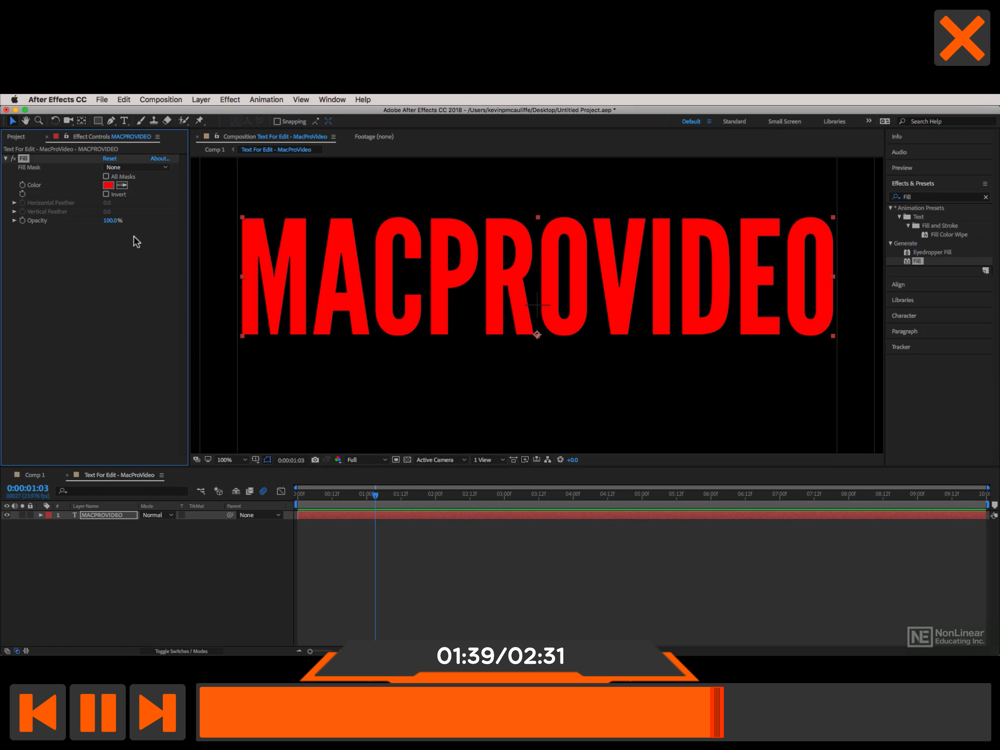Check the All Masks checkbox
Viewport: 1000px width, 750px height.
point(106,177)
